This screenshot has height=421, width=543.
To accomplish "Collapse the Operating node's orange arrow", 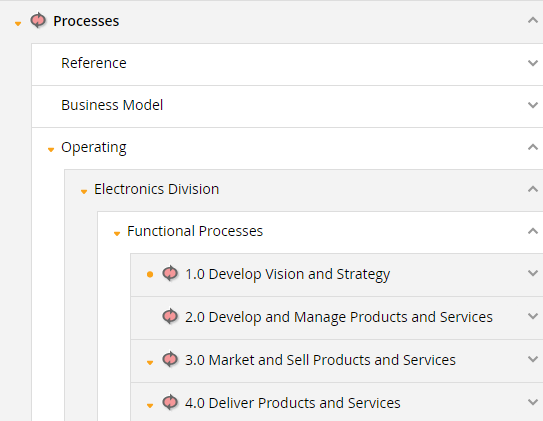I will [x=51, y=150].
